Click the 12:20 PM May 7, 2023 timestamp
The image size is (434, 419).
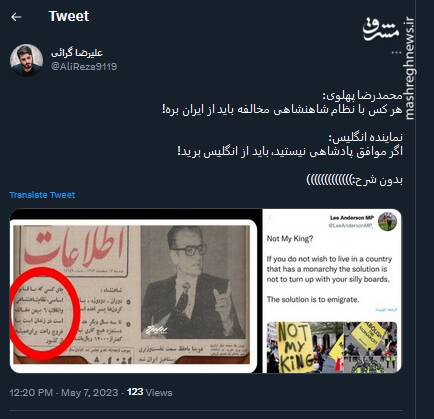click(64, 392)
